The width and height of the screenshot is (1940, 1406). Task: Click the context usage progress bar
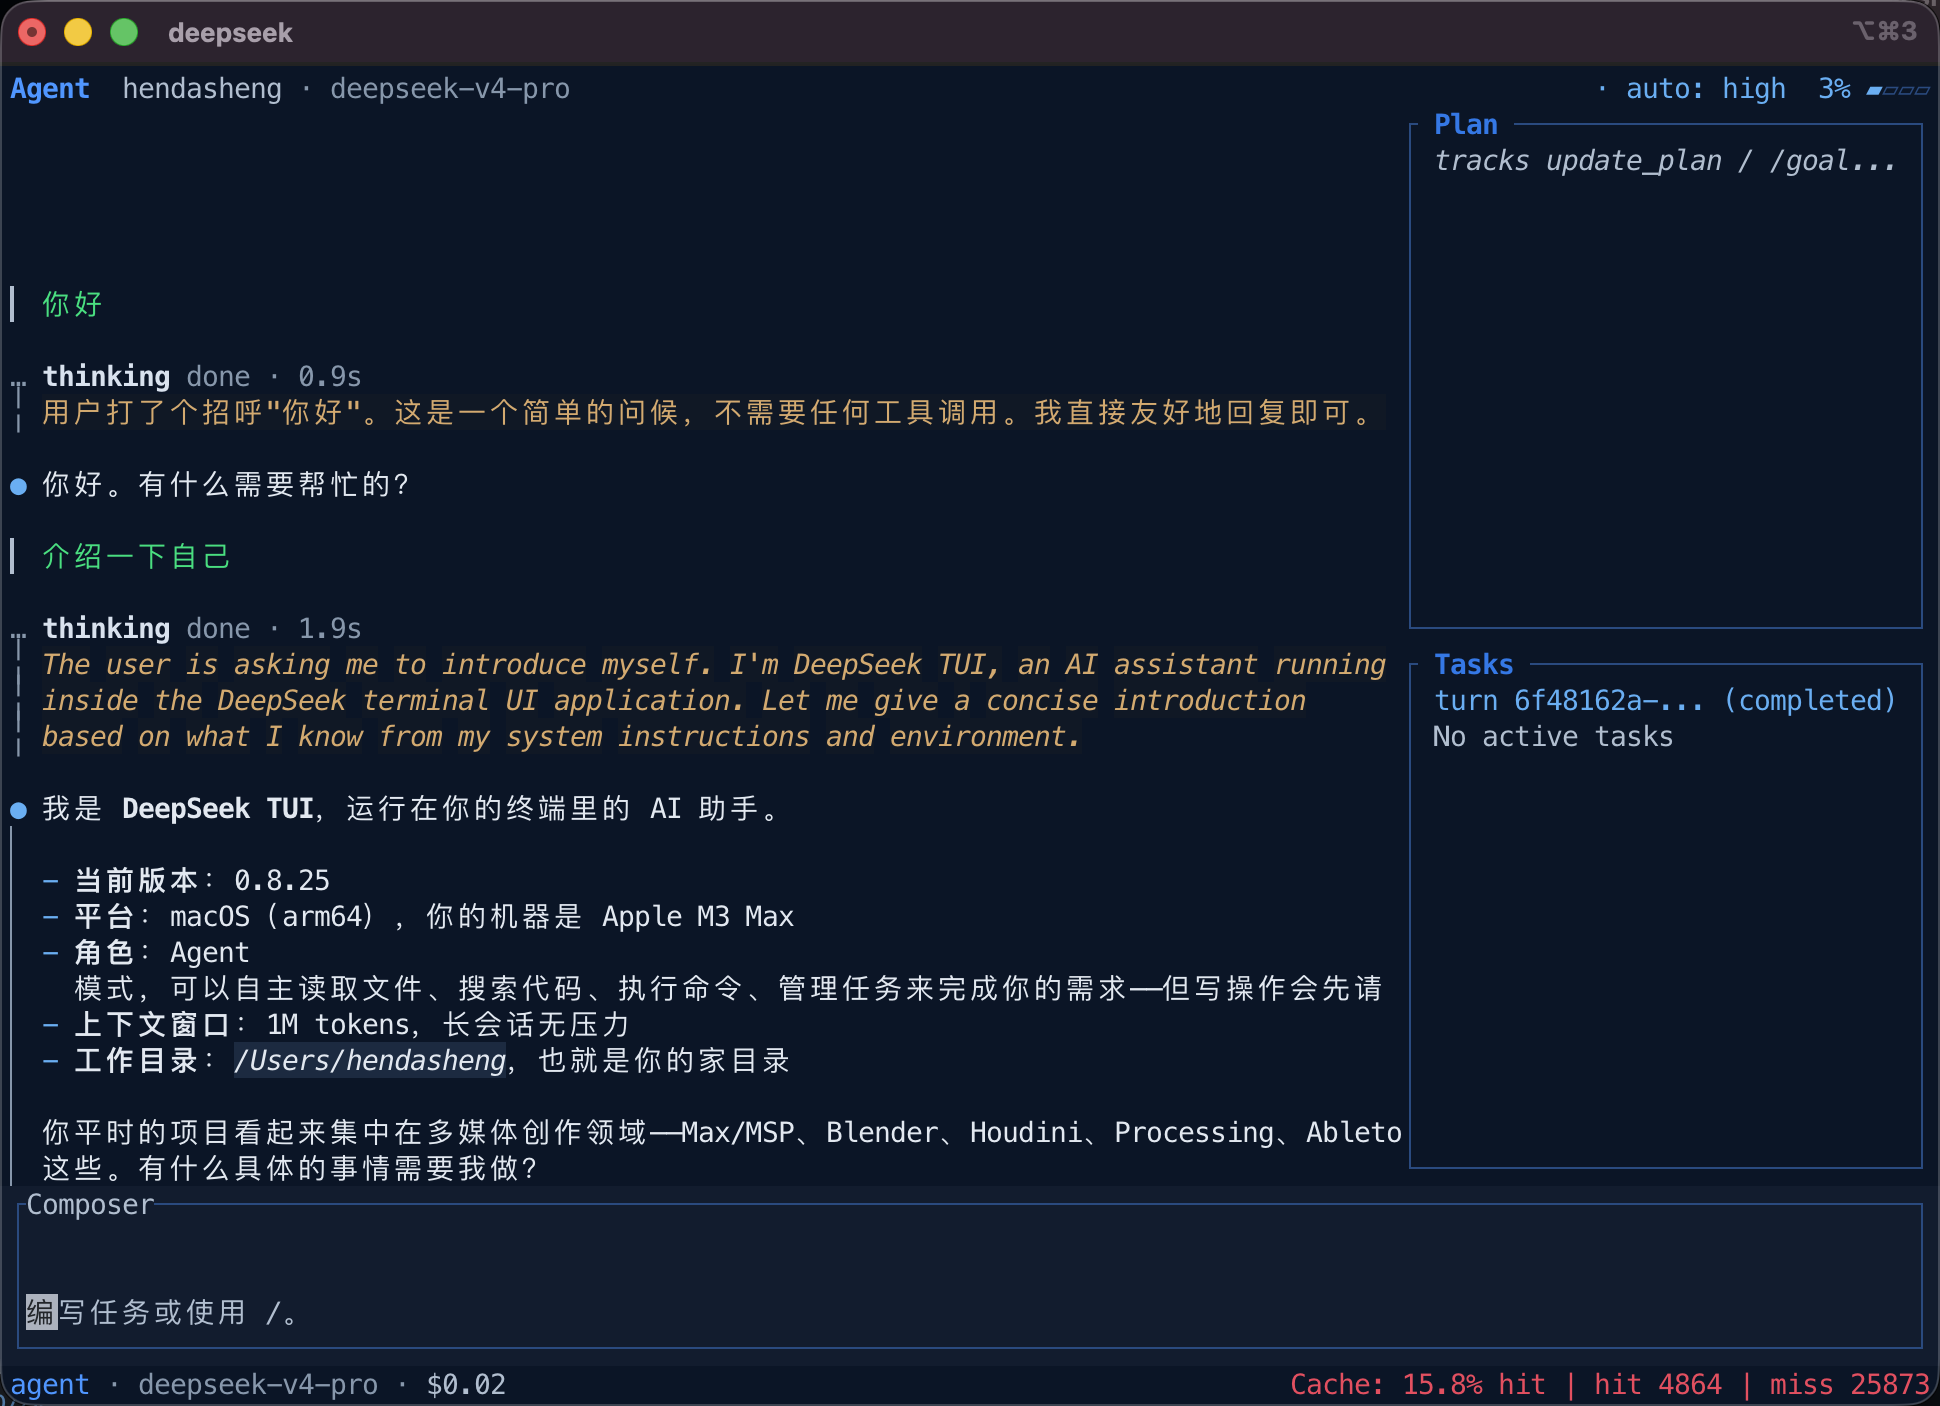1898,90
